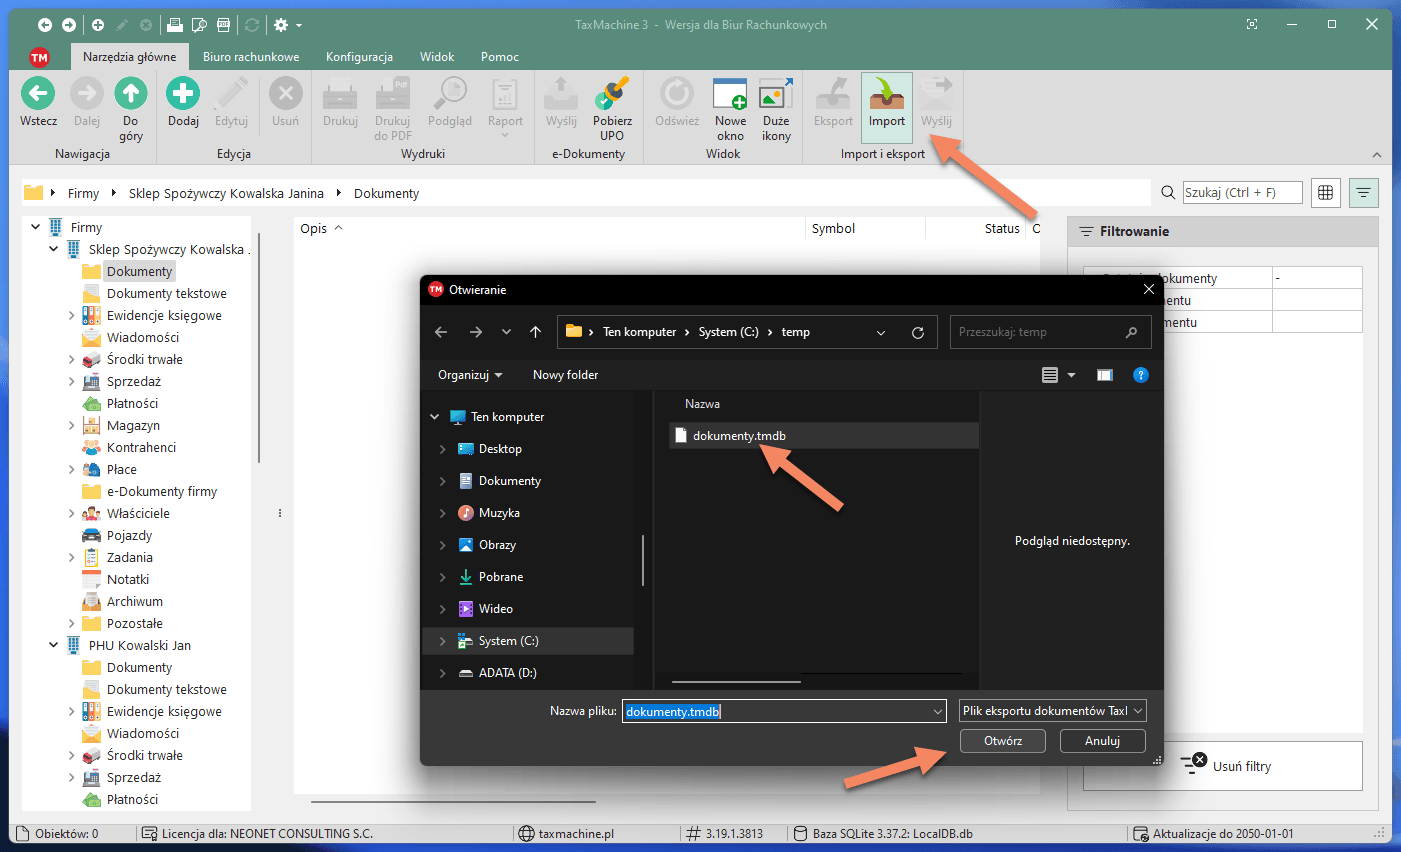Expand the Organizuj dropdown menu

(x=470, y=375)
